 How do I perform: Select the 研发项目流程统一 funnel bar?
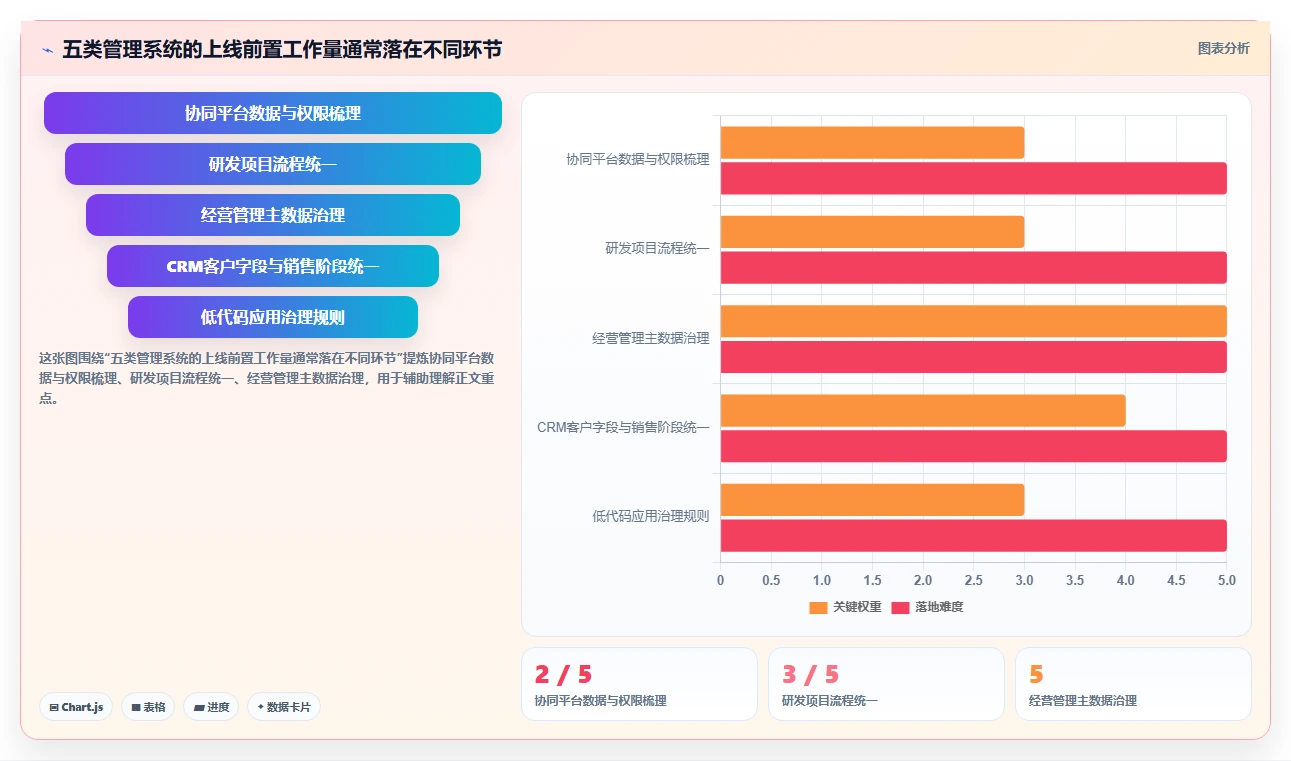click(273, 164)
